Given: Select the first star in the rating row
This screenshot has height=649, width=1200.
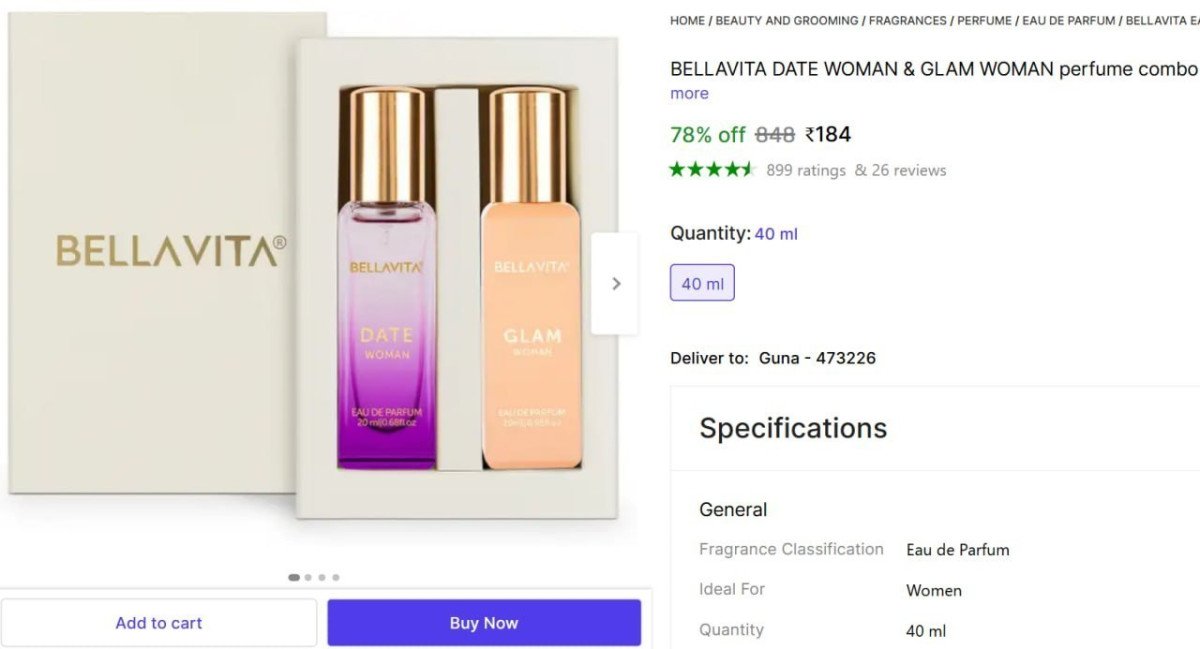Looking at the screenshot, I should (676, 170).
